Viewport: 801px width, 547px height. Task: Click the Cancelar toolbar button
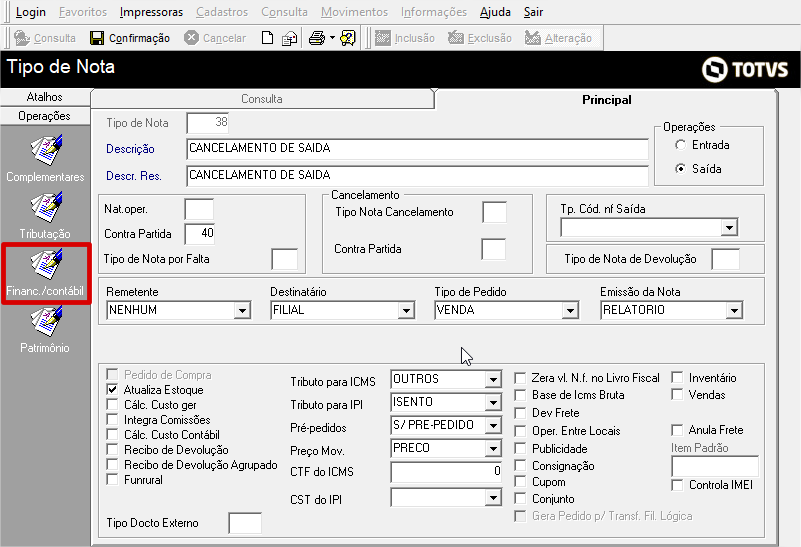pos(215,38)
